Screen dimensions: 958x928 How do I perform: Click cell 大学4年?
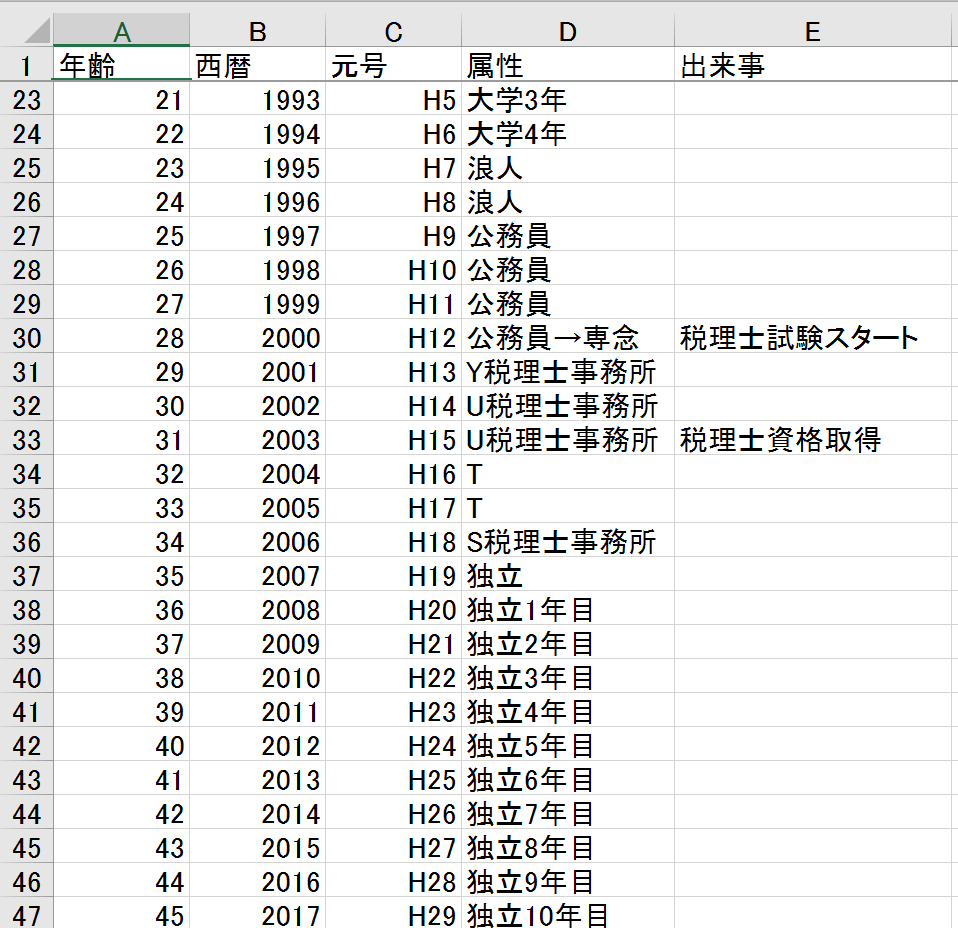click(568, 133)
